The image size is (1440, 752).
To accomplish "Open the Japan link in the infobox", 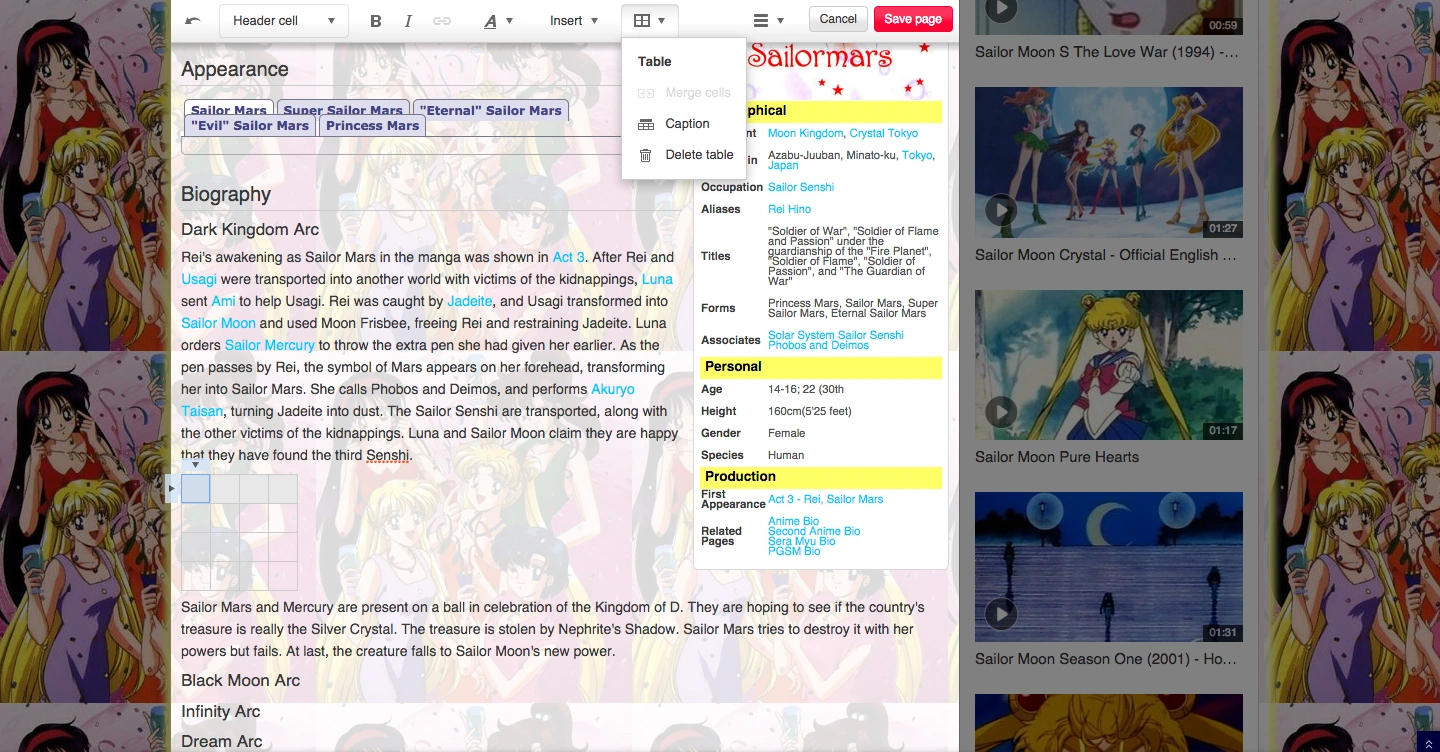I will (x=783, y=166).
